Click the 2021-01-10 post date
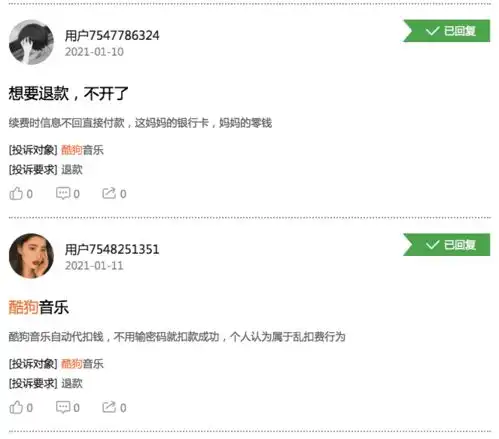Screen dimensions: 499x439 point(94,52)
